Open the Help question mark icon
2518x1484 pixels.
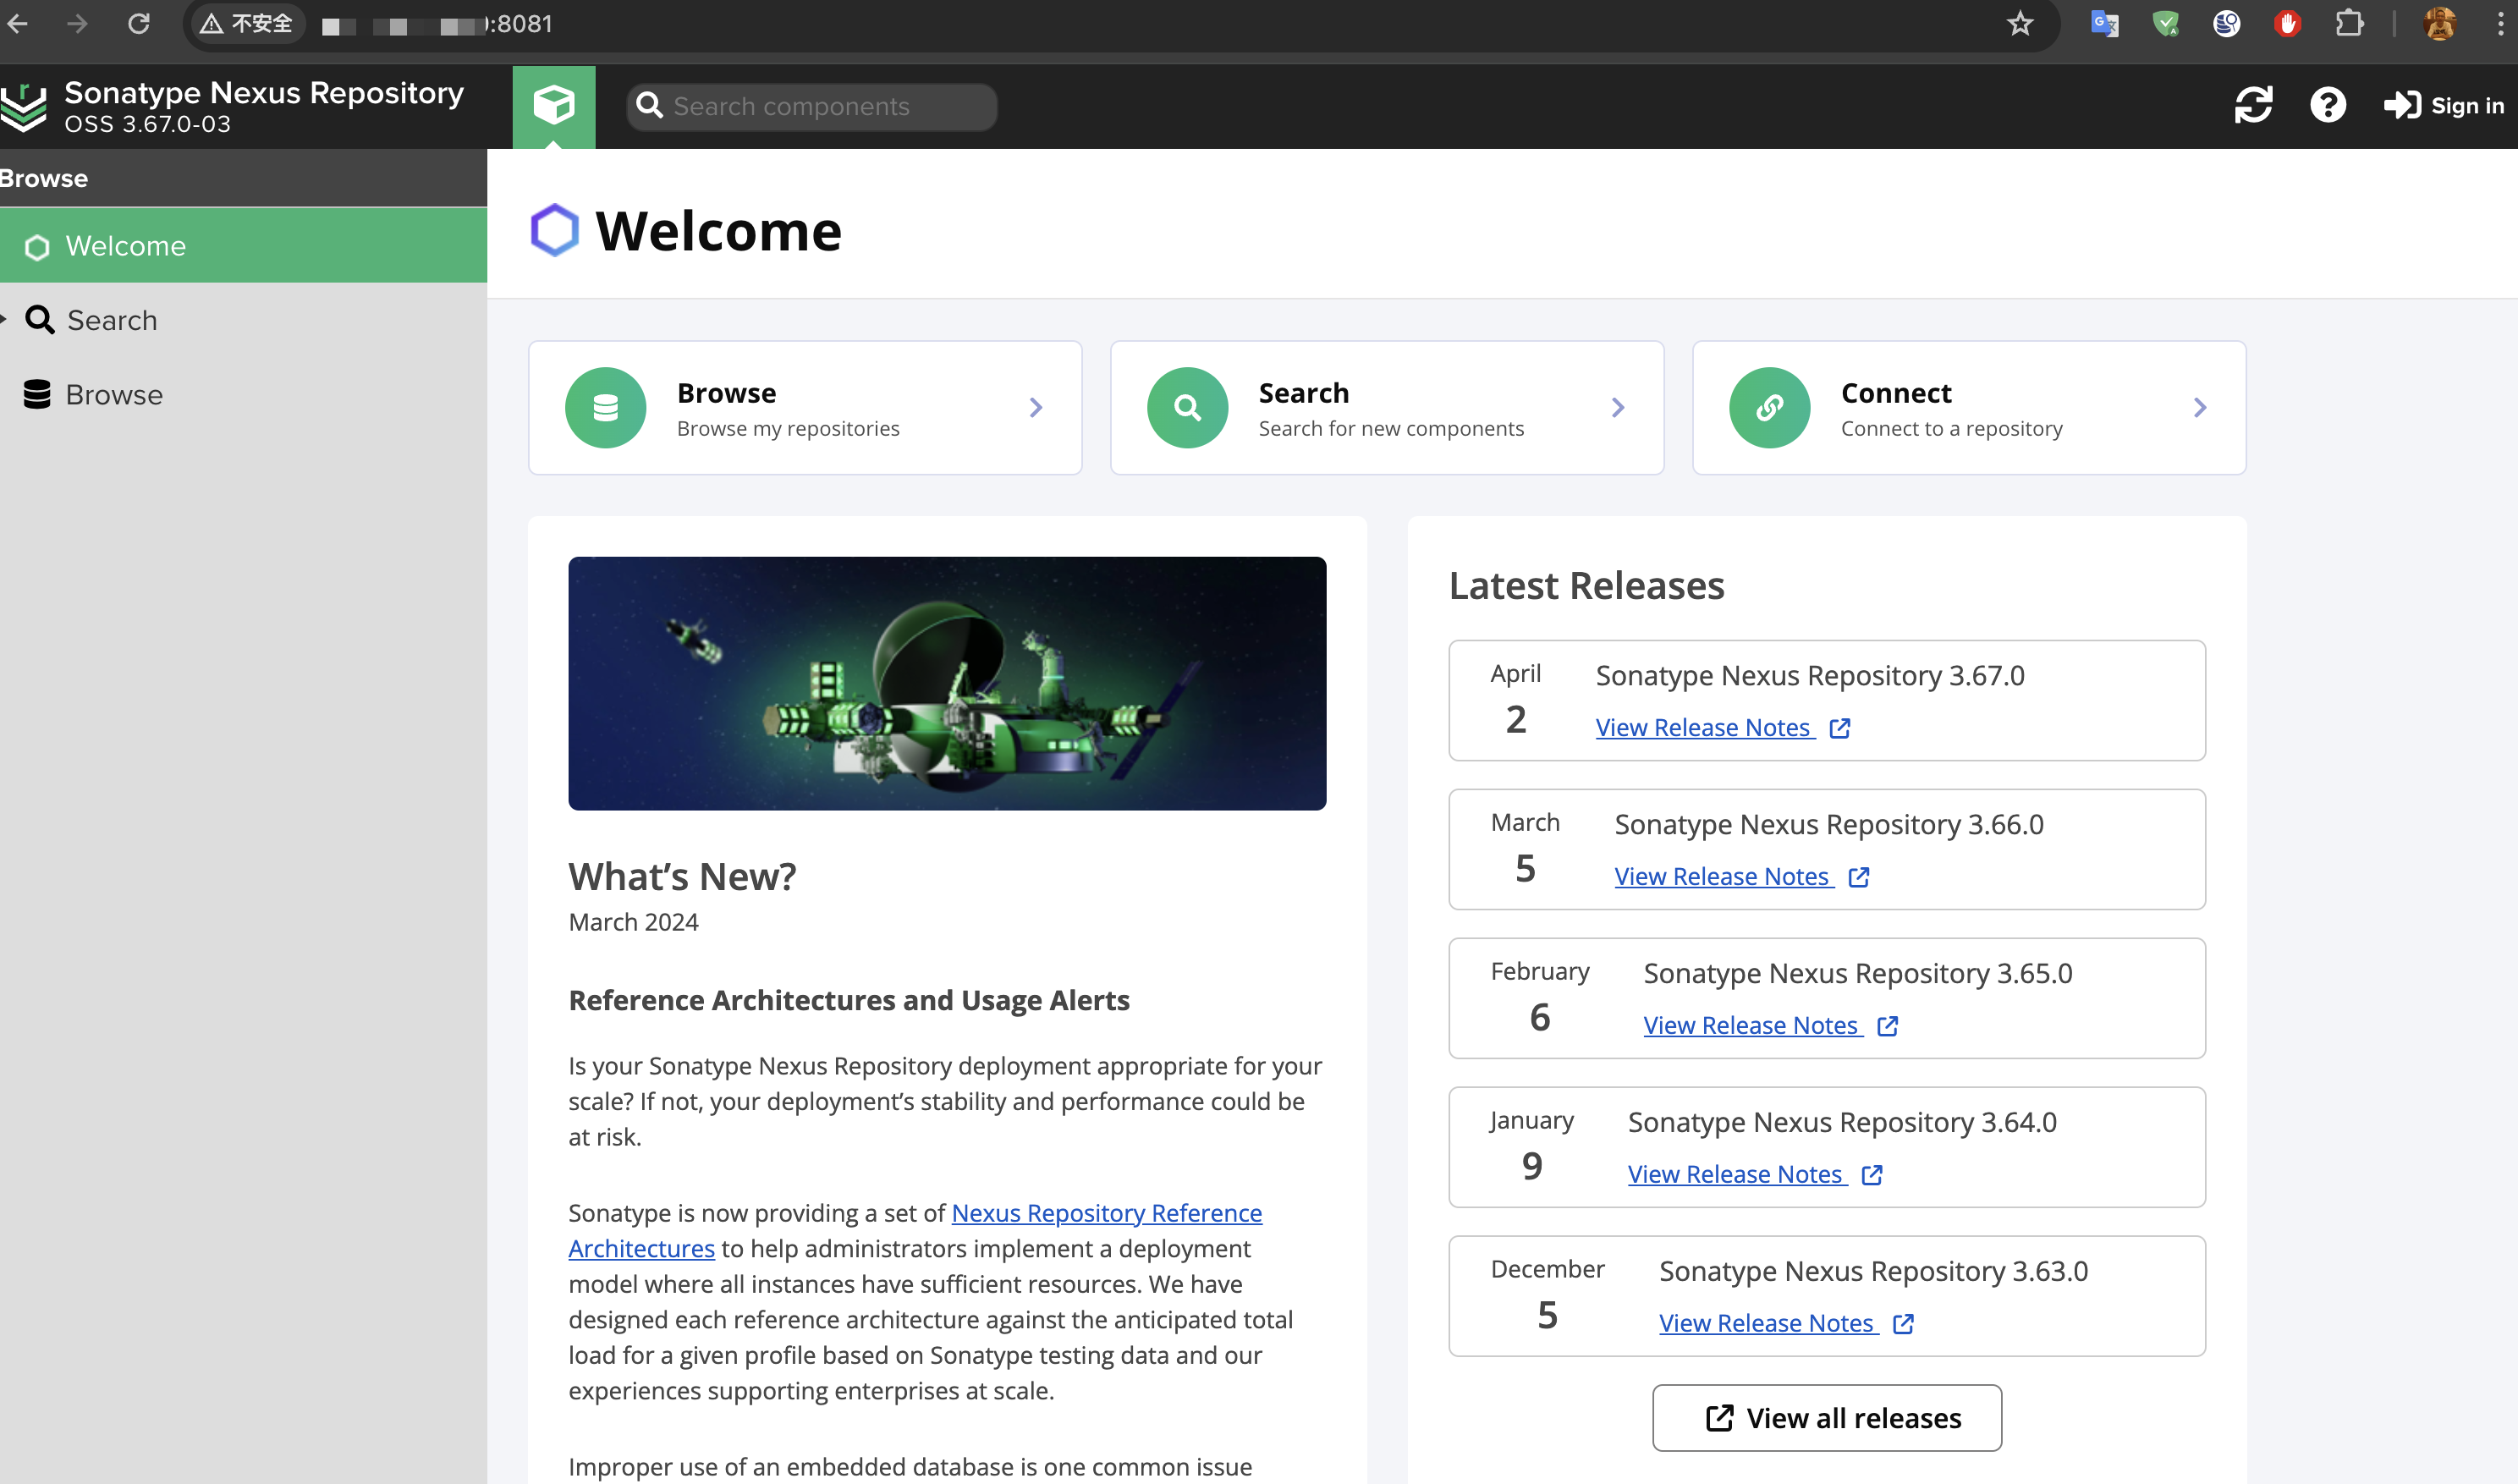(x=2328, y=105)
